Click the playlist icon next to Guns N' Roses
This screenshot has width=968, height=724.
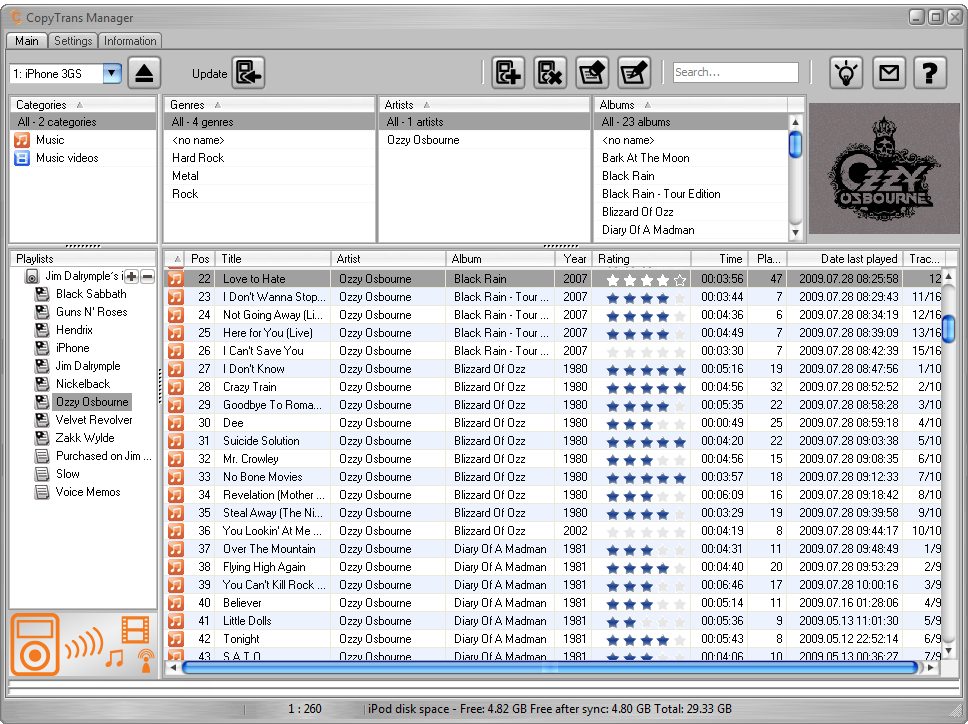[42, 312]
